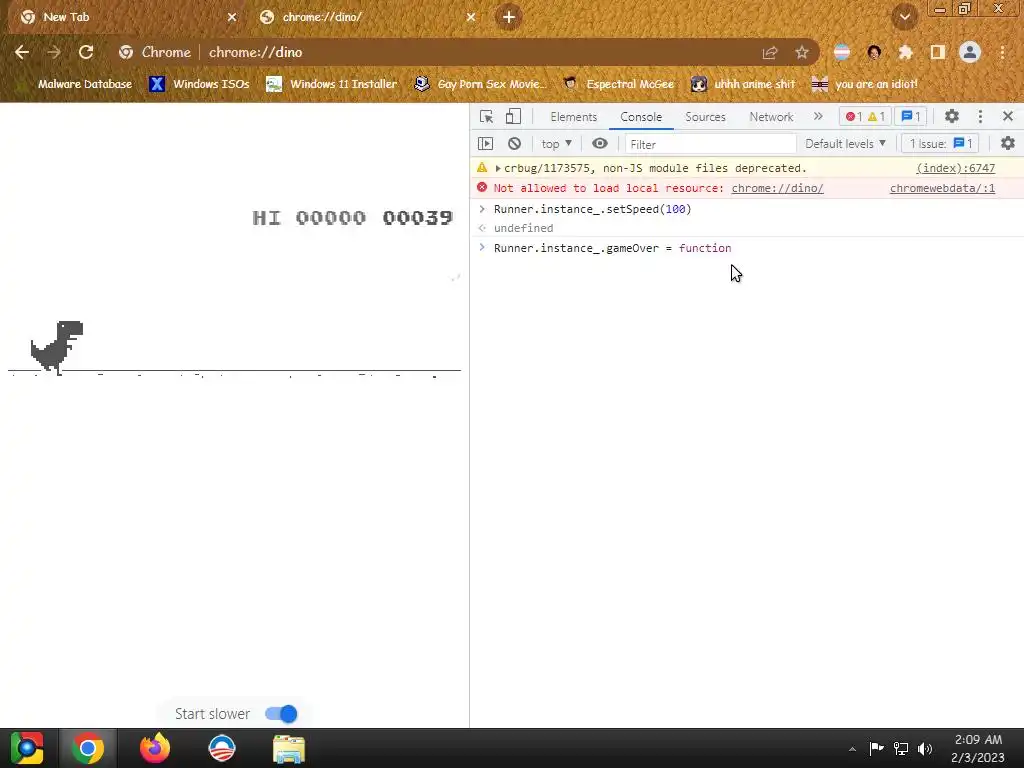Click the T-Rex dinosaur in game
This screenshot has height=768, width=1024.
pyautogui.click(x=57, y=347)
